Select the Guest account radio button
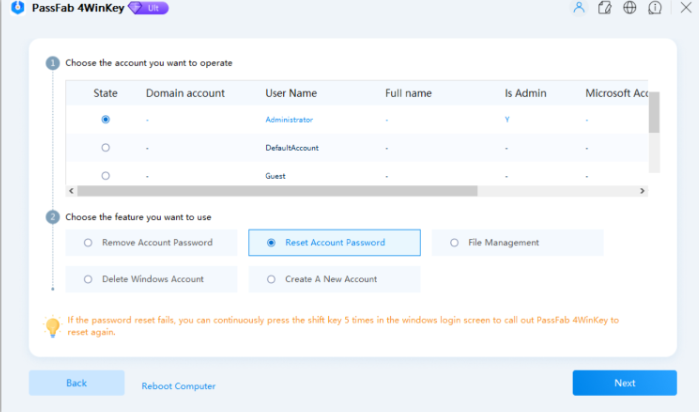This screenshot has width=699, height=412. [x=106, y=175]
